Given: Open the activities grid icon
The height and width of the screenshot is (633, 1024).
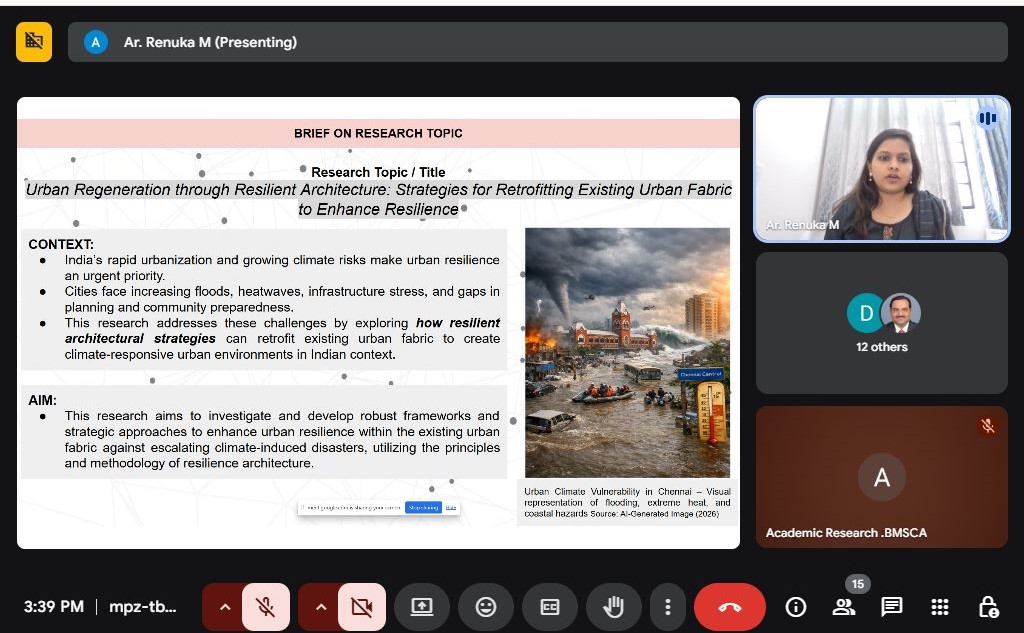Looking at the screenshot, I should 940,607.
